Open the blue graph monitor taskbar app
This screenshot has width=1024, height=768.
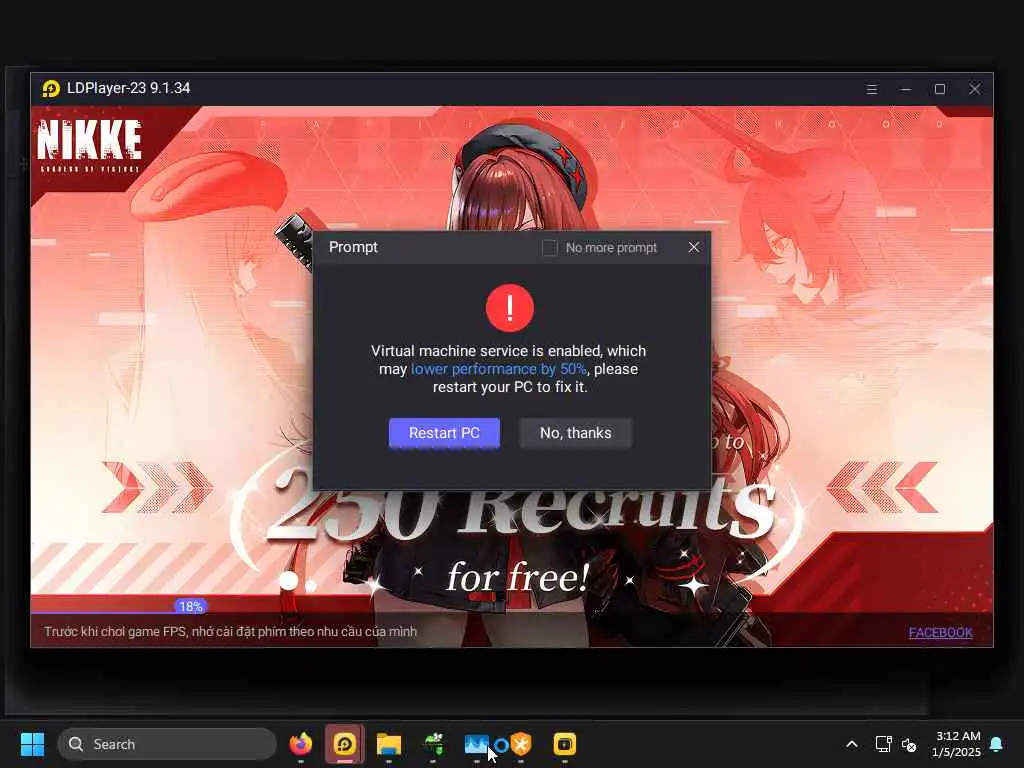[476, 744]
